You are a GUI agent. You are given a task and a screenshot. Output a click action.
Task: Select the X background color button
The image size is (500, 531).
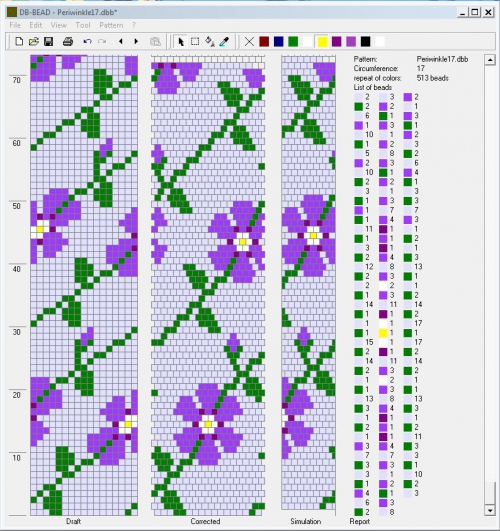click(x=249, y=42)
